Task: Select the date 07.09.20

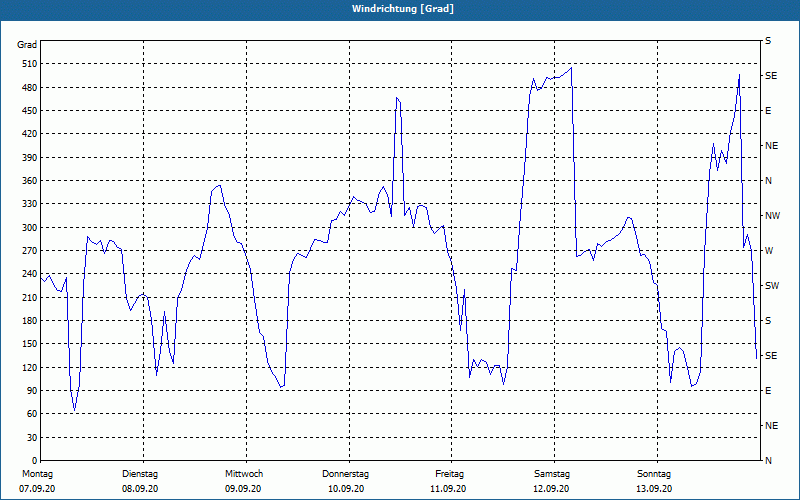Action: pyautogui.click(x=37, y=489)
